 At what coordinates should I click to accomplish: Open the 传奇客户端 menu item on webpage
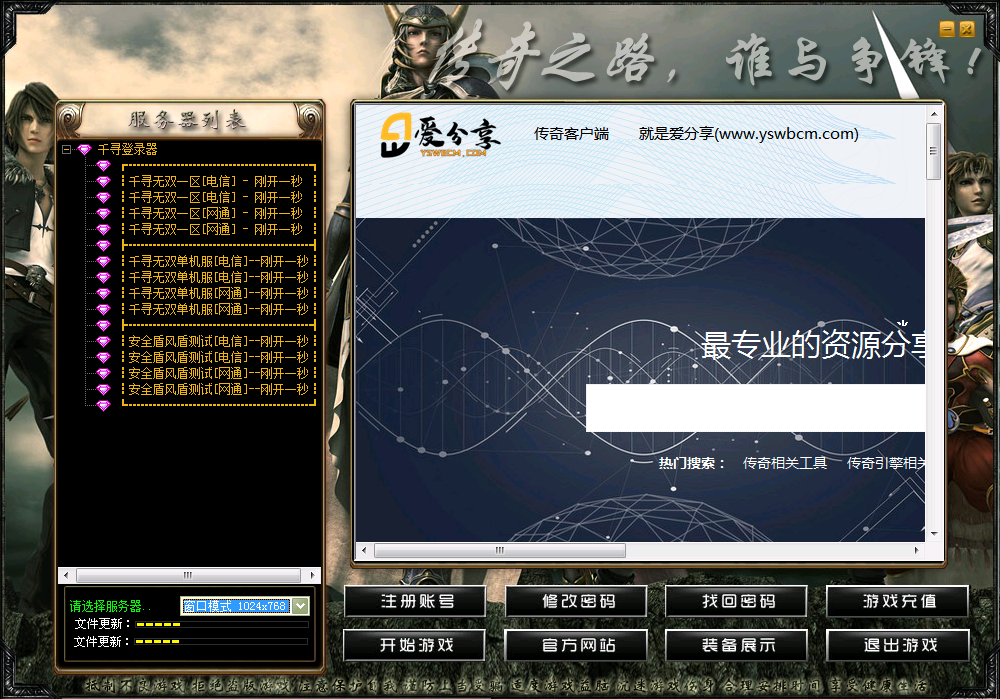[x=571, y=134]
